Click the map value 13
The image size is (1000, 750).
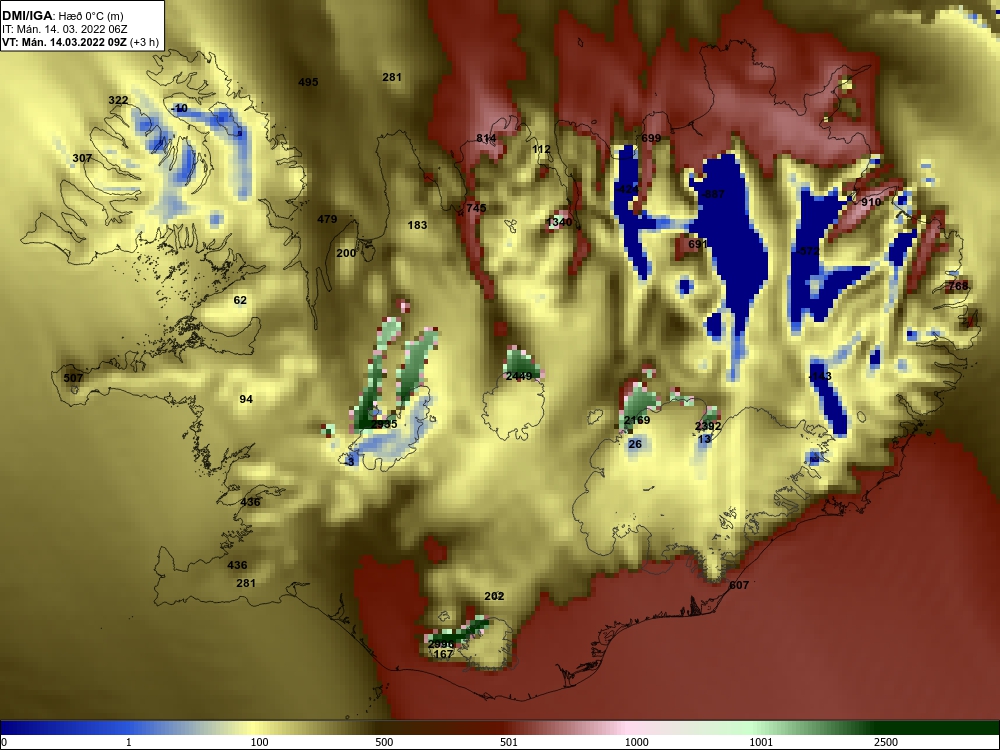704,439
